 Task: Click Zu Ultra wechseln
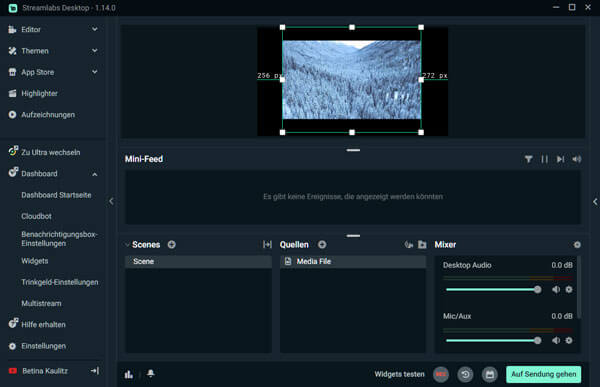coord(51,152)
